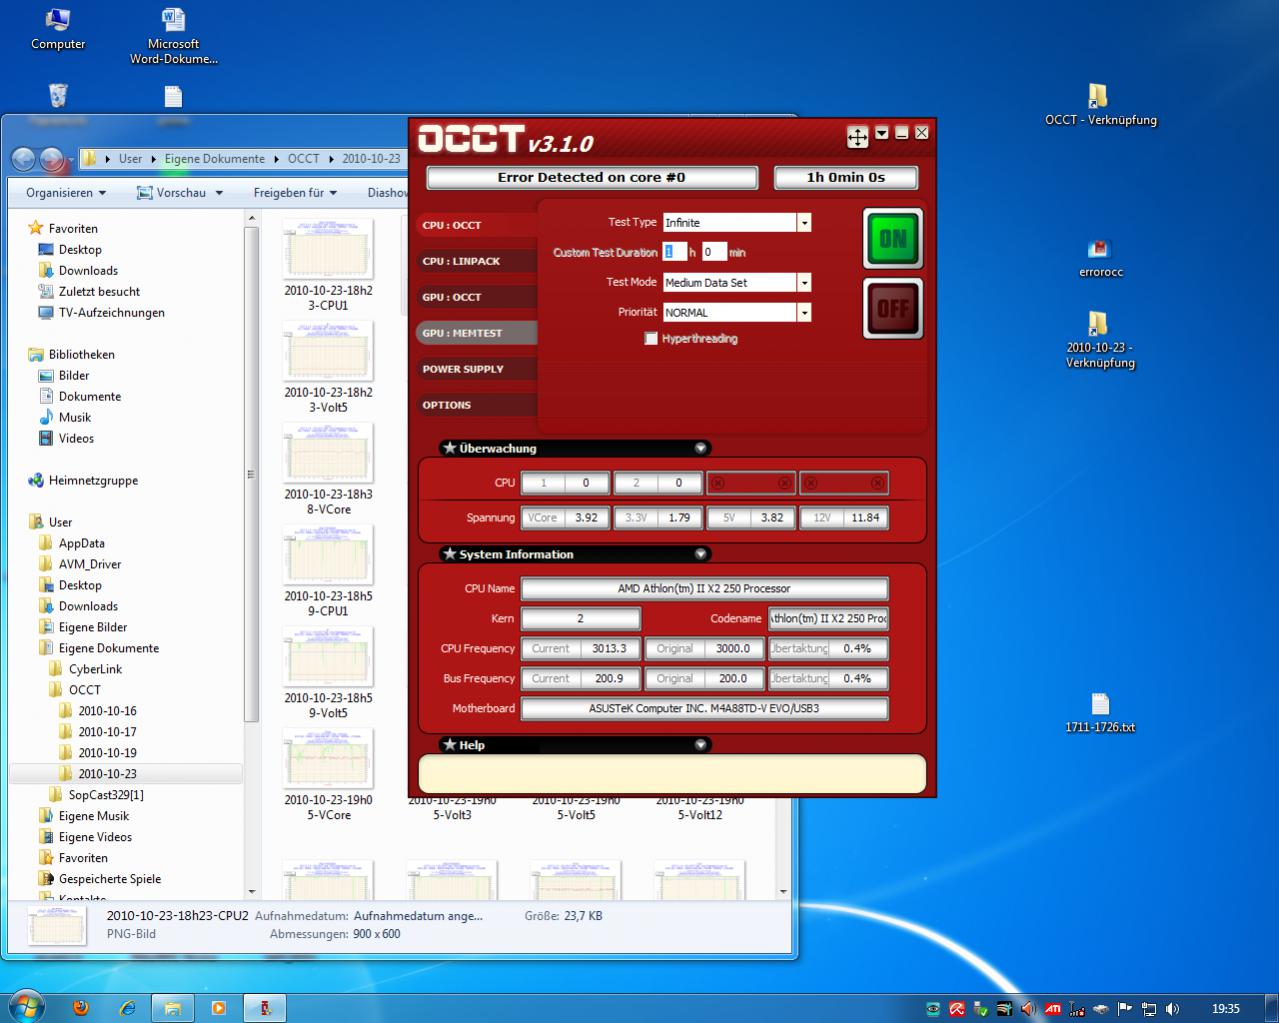Select the GPU : OCCT tab

point(476,297)
